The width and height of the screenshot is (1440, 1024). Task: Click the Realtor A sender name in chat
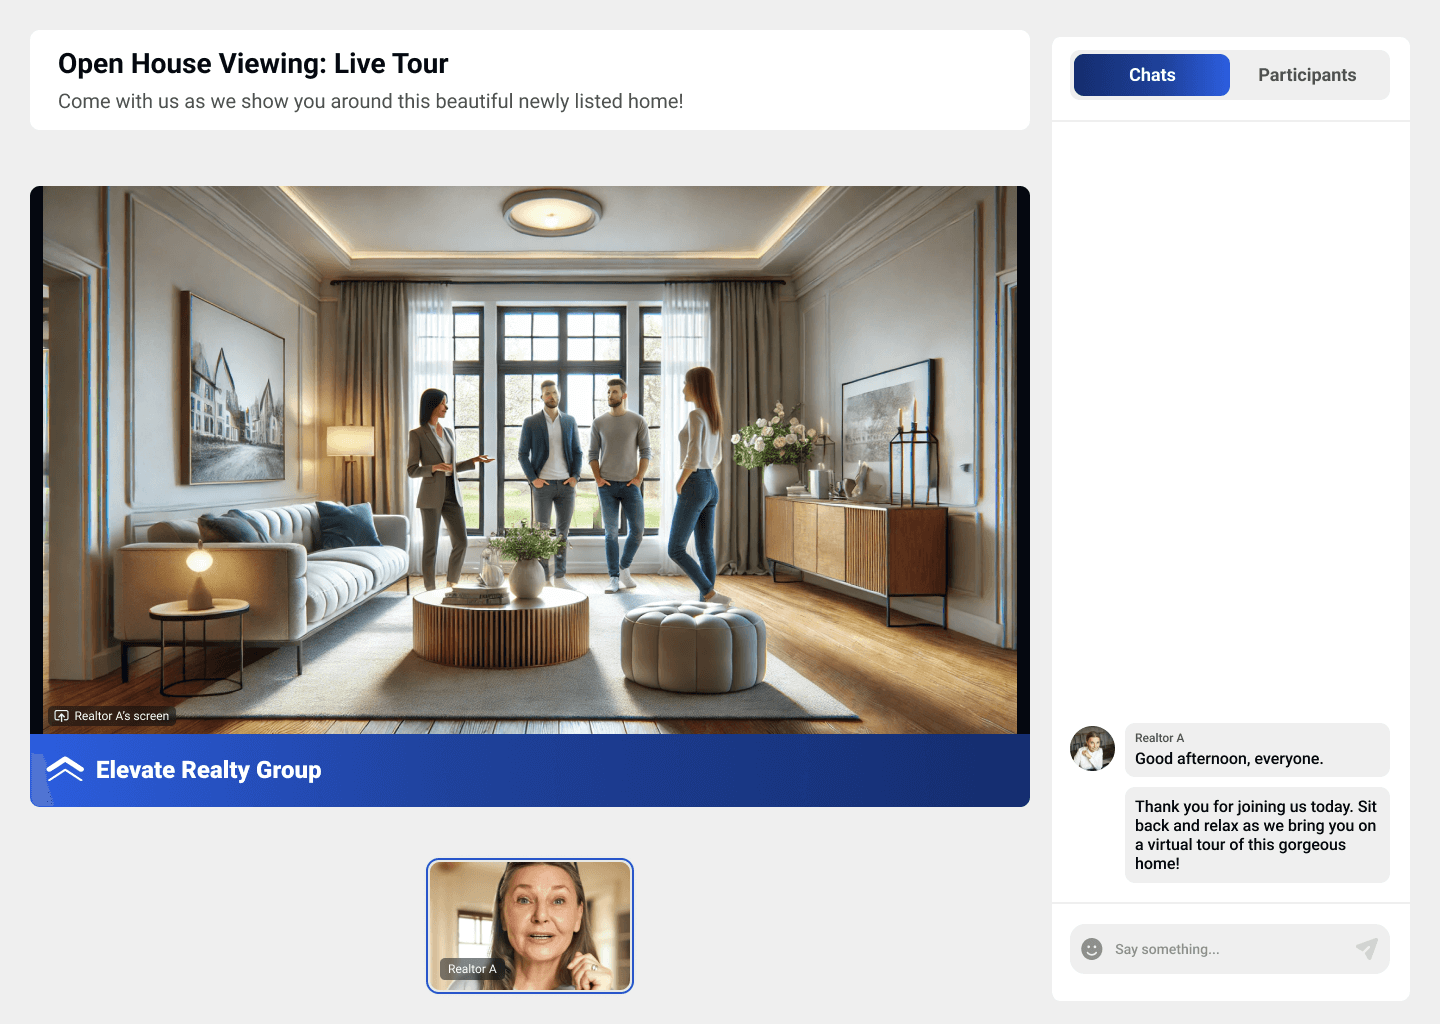1159,738
